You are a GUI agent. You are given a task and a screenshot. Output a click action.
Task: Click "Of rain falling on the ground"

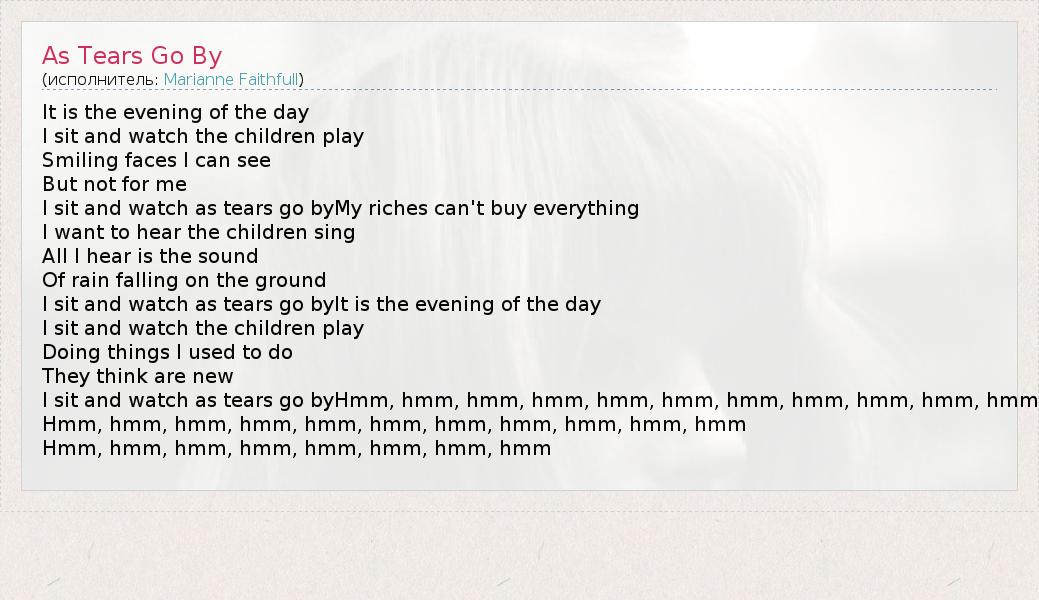[184, 280]
